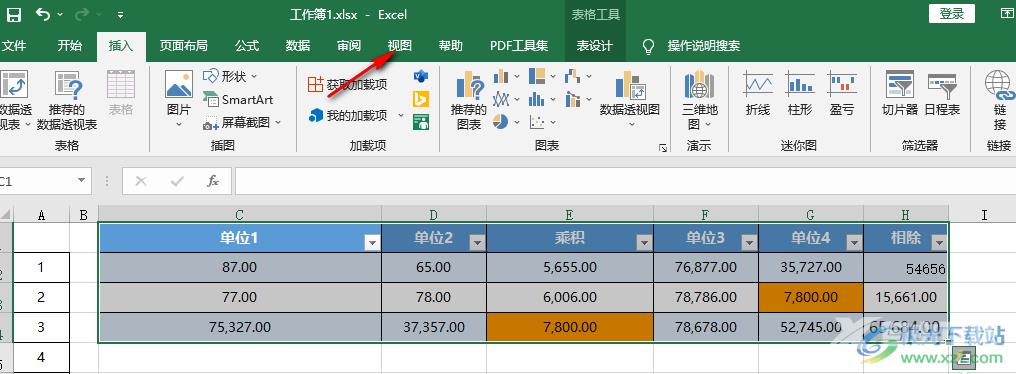Open the 单位1 column filter dropdown
1016x374 pixels.
372,243
